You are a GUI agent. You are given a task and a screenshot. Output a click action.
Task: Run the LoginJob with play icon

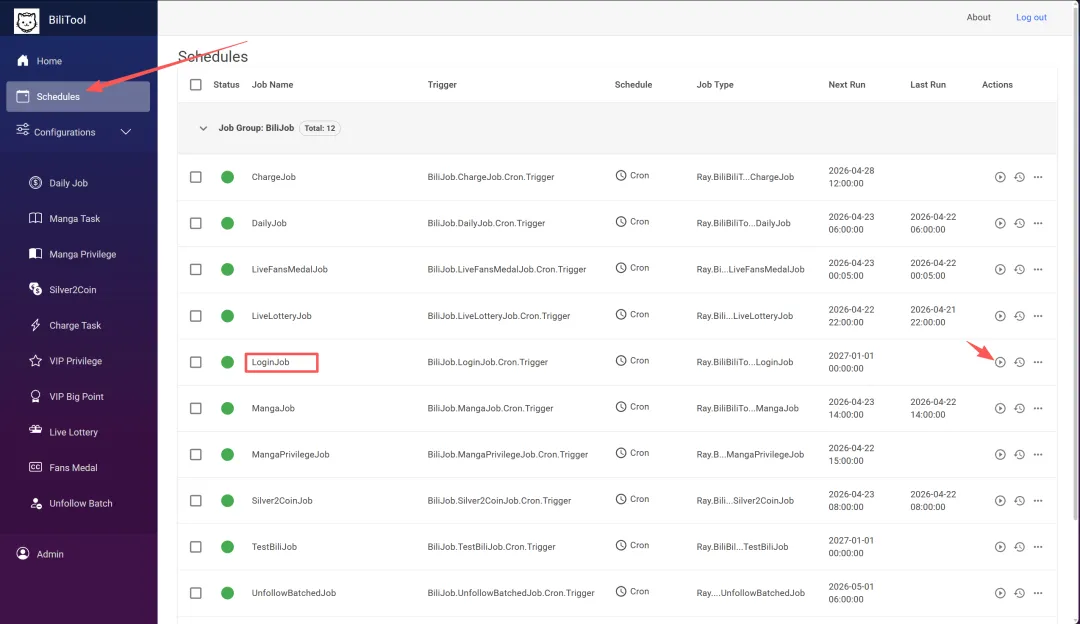[1000, 362]
